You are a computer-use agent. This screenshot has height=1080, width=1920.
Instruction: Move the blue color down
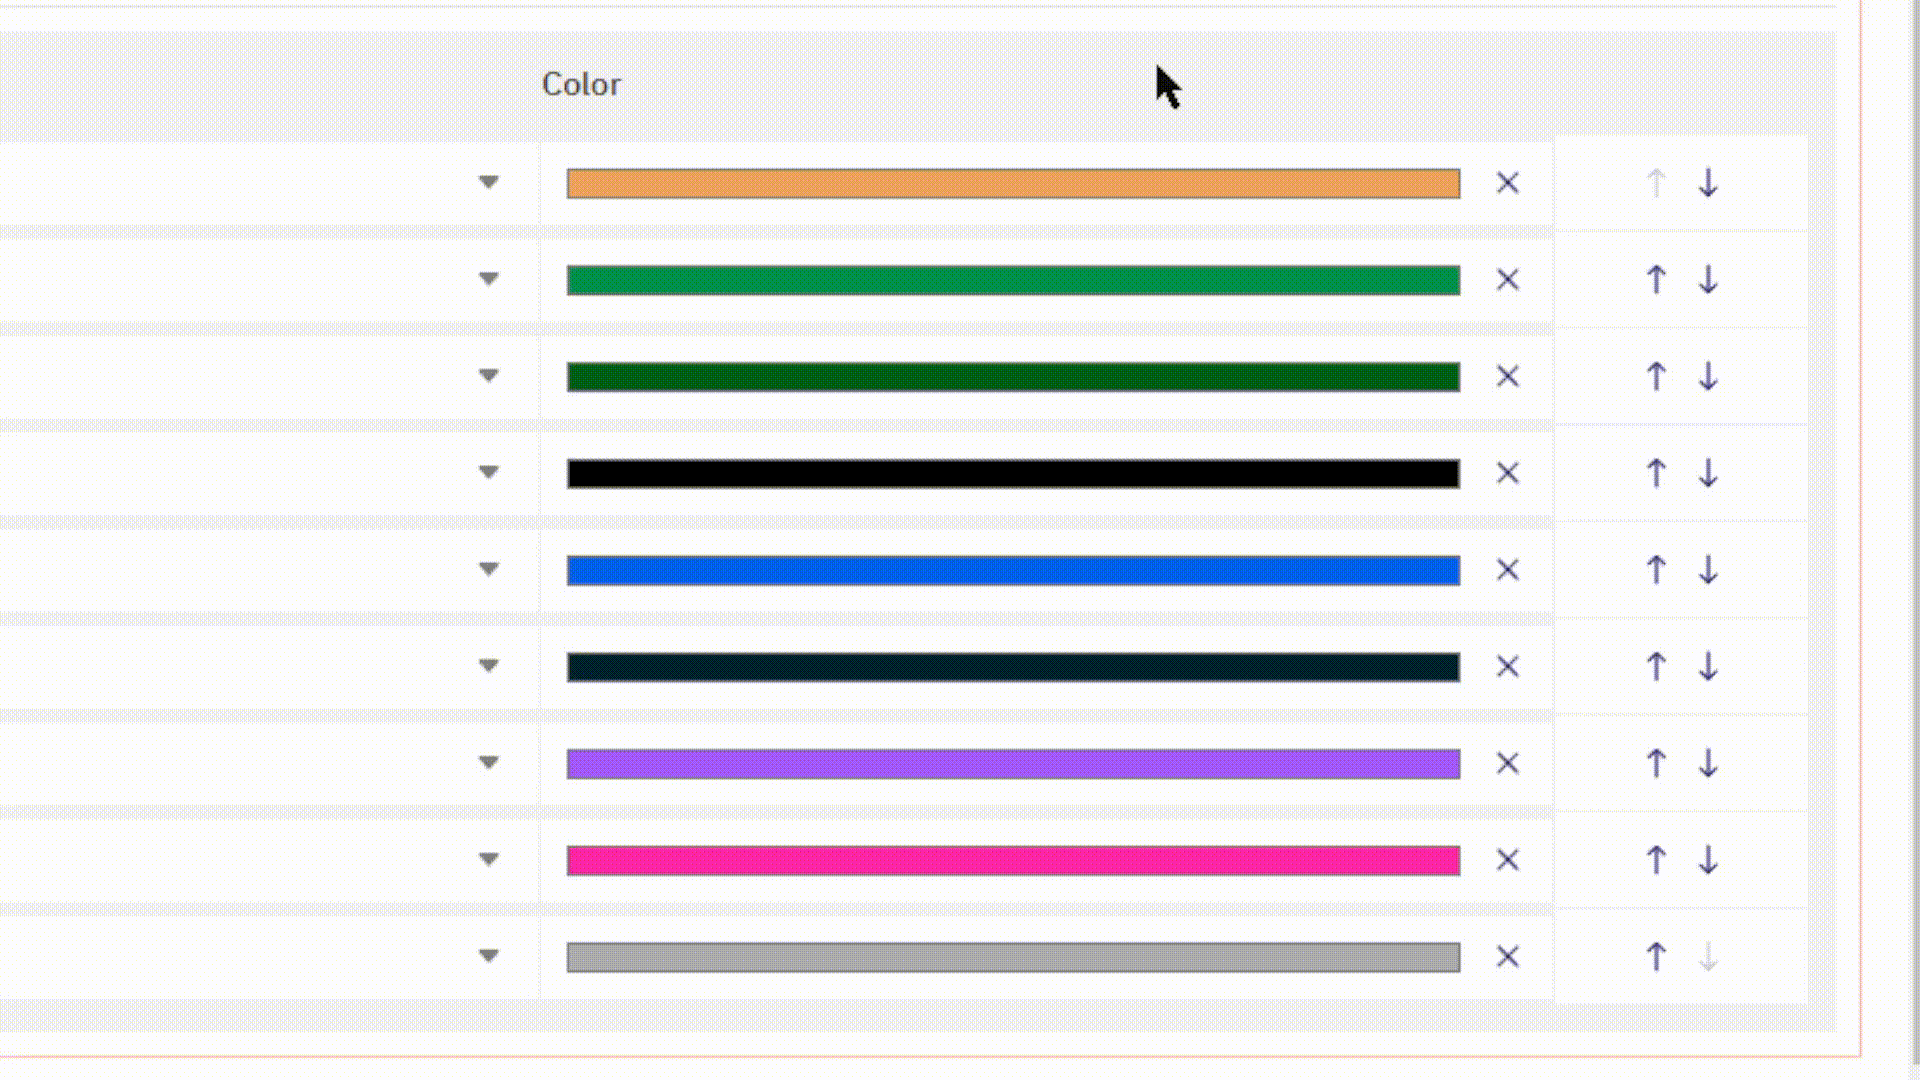tap(1708, 570)
